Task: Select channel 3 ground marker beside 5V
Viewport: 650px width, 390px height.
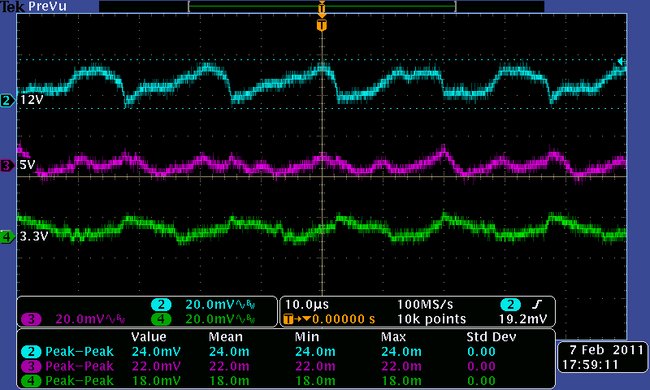Action: (7, 166)
